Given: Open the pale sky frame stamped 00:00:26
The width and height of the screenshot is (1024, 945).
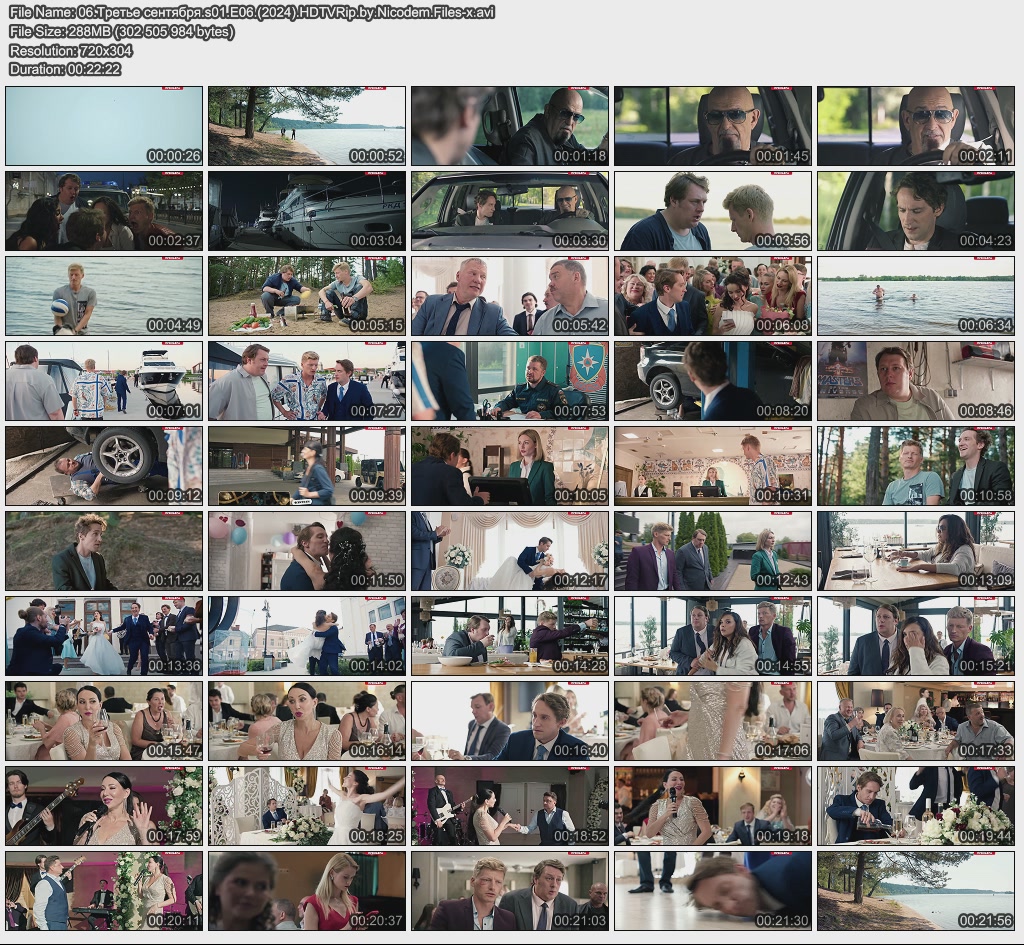Looking at the screenshot, I should [x=104, y=126].
